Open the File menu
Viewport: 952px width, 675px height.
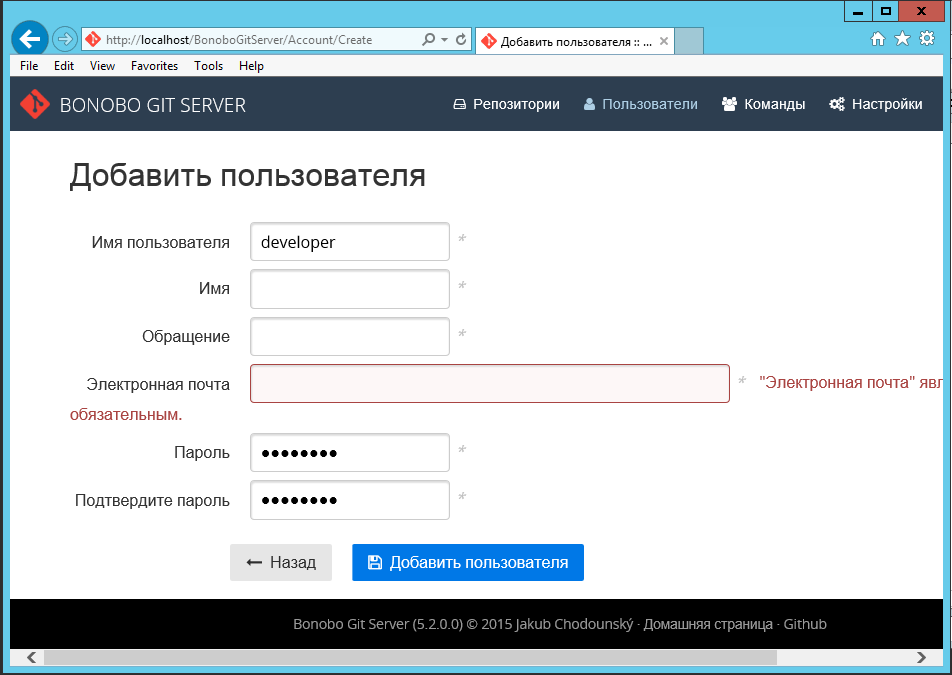29,66
